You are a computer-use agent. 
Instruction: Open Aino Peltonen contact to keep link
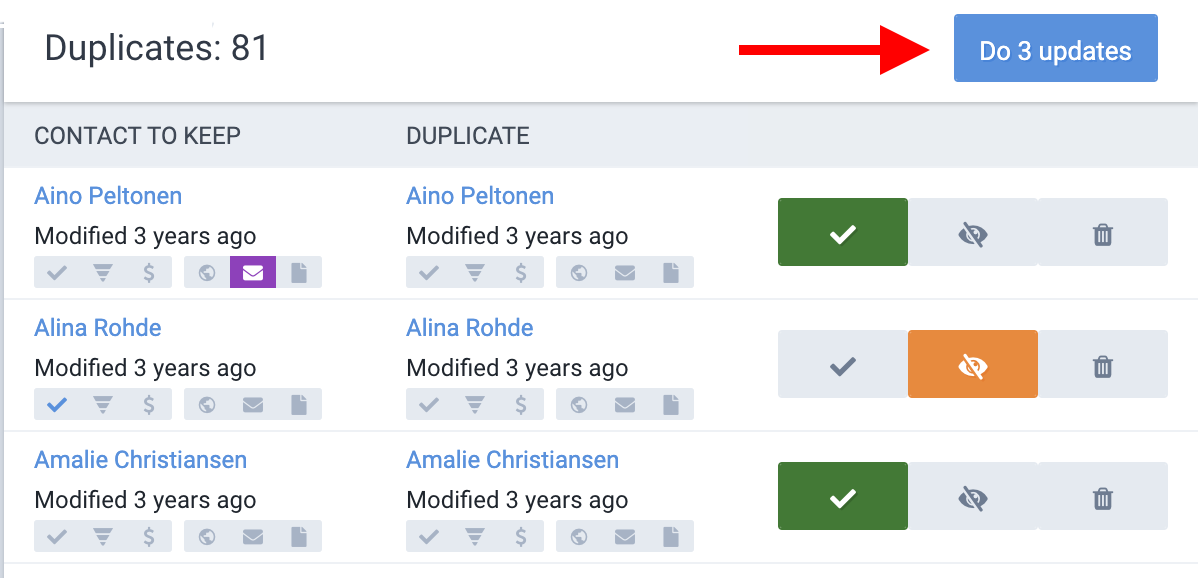pos(108,196)
